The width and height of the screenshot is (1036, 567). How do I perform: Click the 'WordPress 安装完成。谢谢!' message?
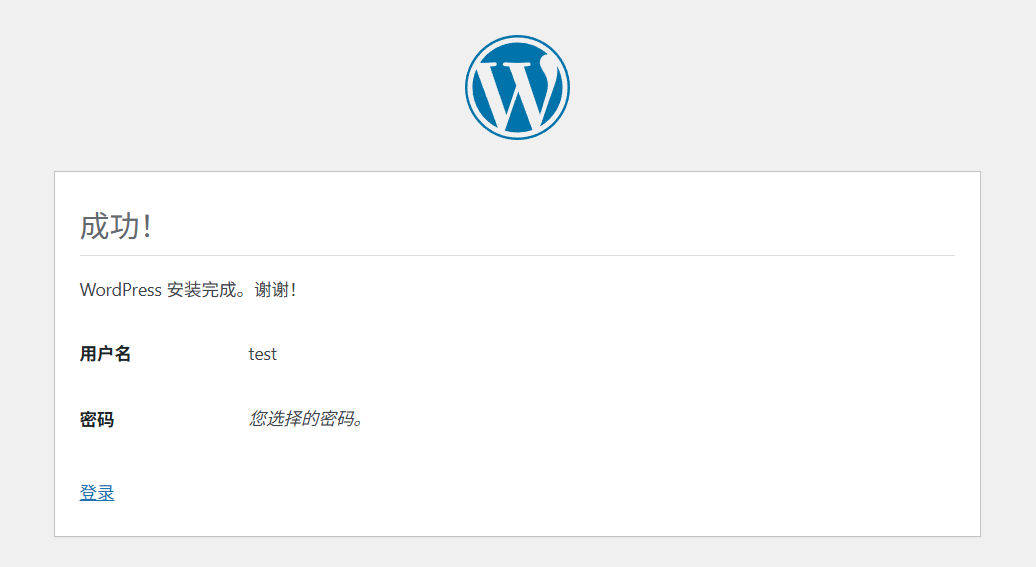188,289
